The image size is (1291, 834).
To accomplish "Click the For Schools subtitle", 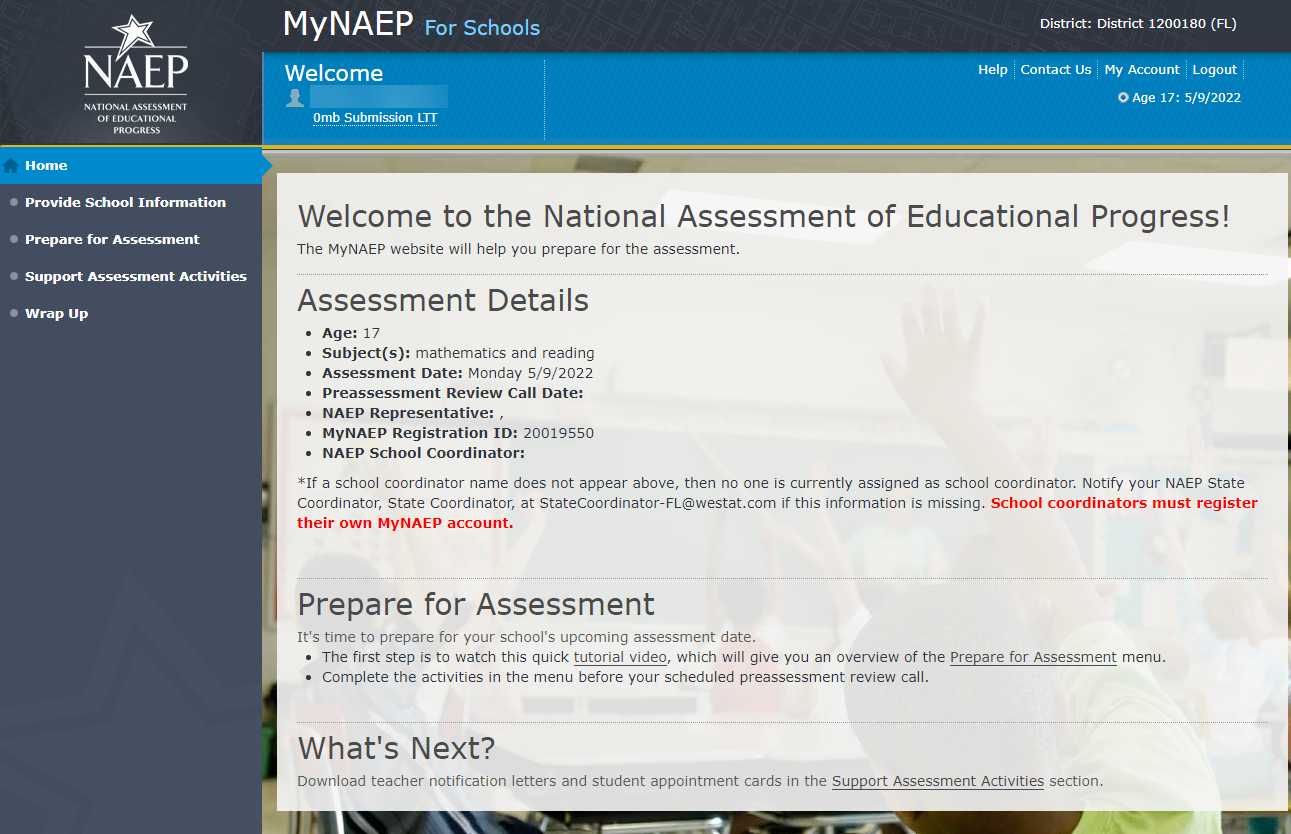I will tap(482, 28).
